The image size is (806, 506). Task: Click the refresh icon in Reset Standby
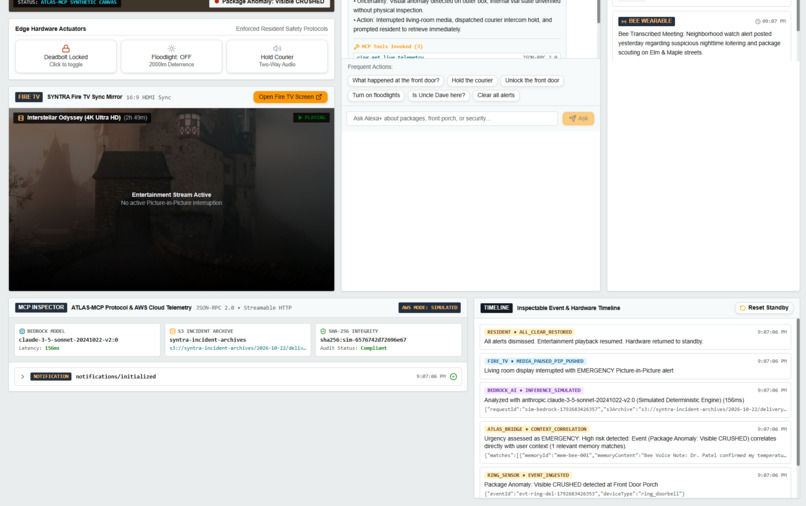742,308
